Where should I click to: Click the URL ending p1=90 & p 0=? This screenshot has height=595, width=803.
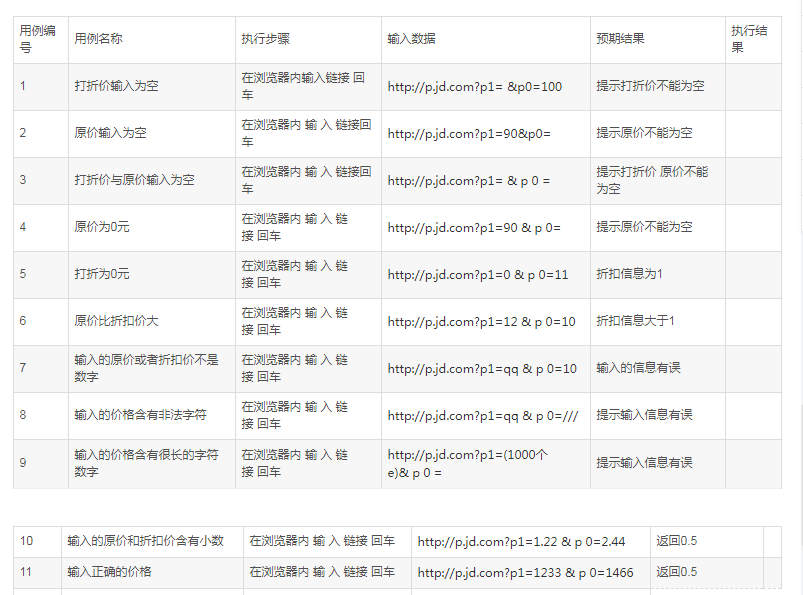[x=474, y=228]
